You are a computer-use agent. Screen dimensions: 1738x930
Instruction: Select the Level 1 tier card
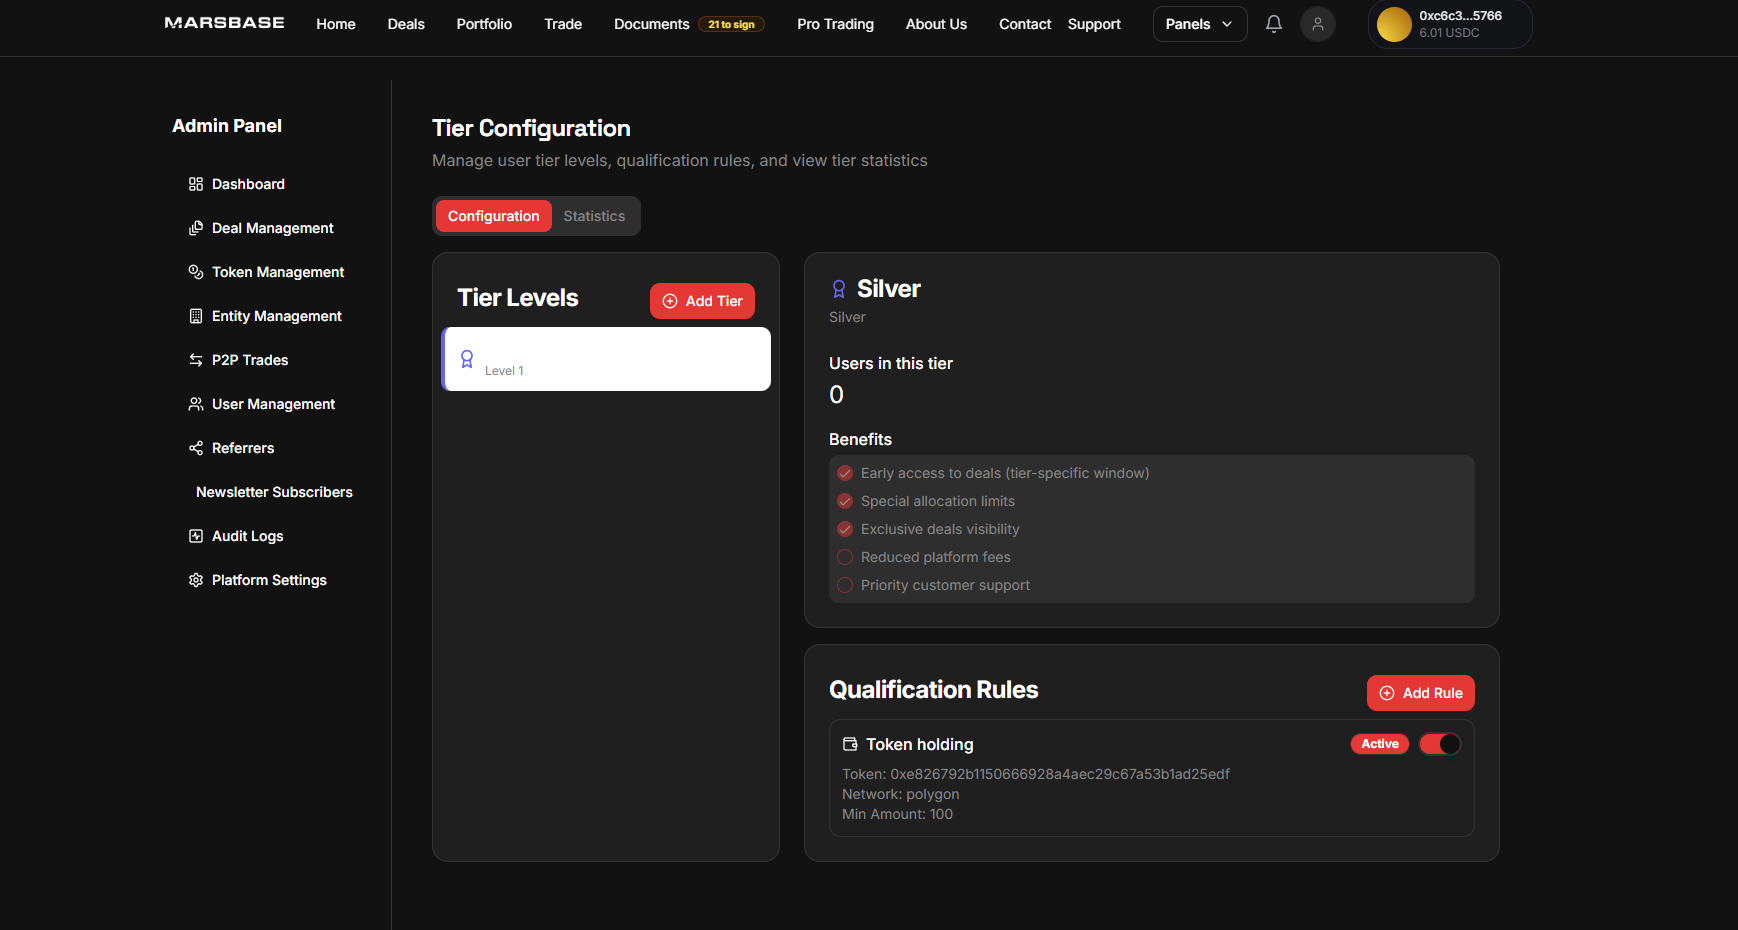(605, 359)
